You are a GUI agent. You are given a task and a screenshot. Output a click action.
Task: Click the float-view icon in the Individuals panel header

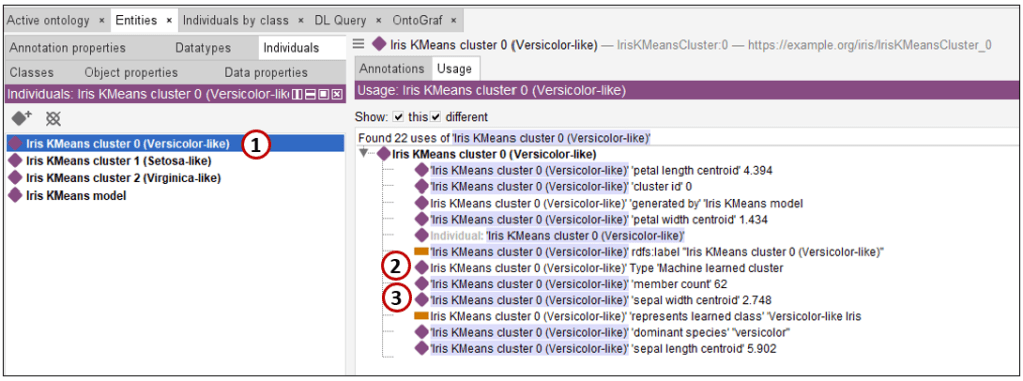[x=324, y=95]
